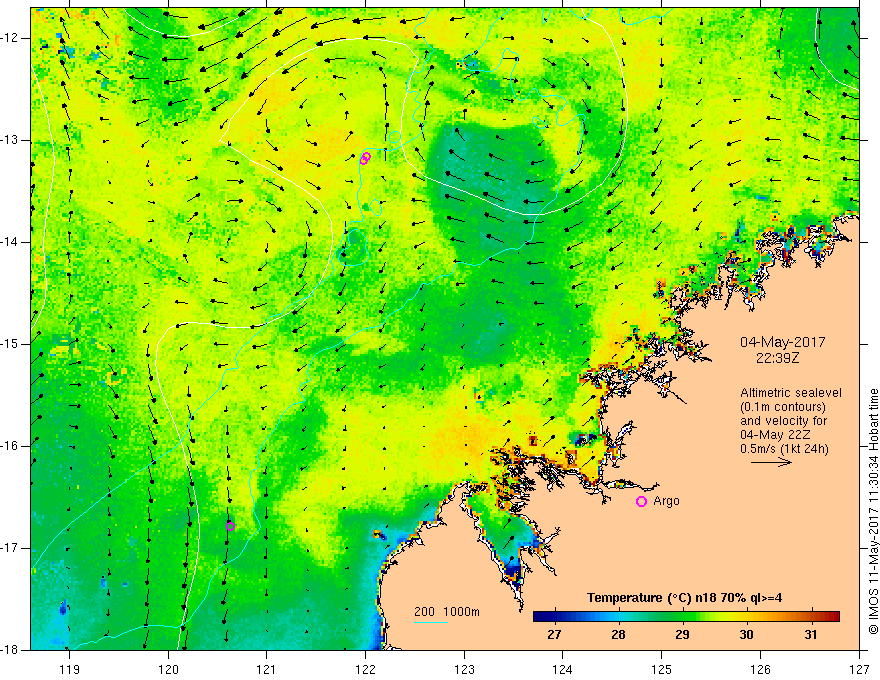The width and height of the screenshot is (880, 680).
Task: Click the latitude axis label -16
Action: pyautogui.click(x=10, y=446)
